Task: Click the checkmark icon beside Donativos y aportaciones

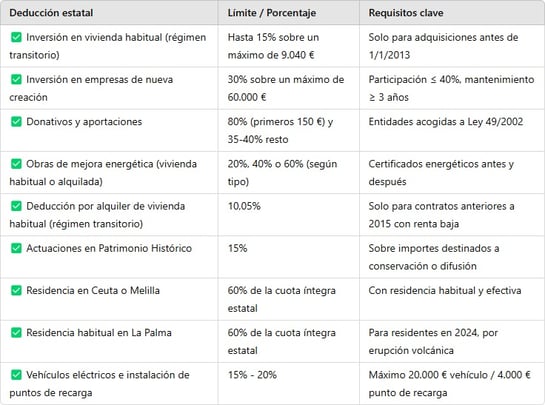Action: pyautogui.click(x=16, y=121)
